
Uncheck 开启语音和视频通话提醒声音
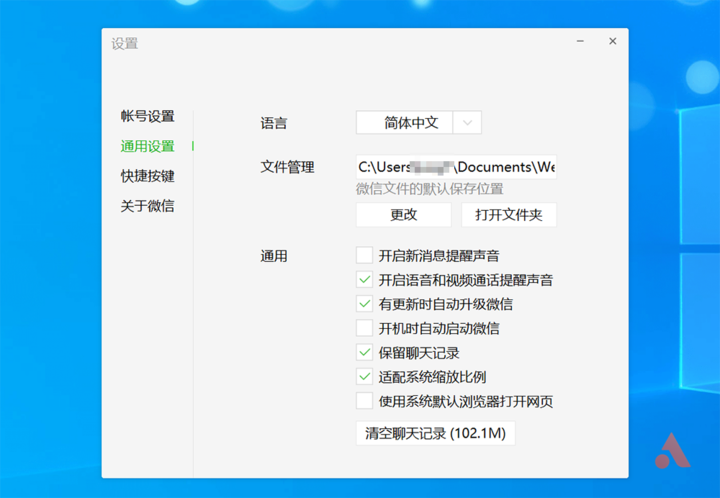click(364, 280)
